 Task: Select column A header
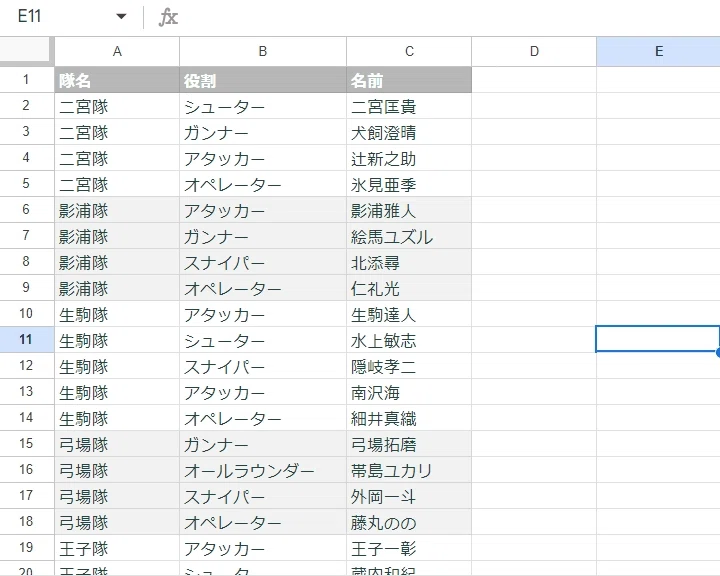point(117,51)
